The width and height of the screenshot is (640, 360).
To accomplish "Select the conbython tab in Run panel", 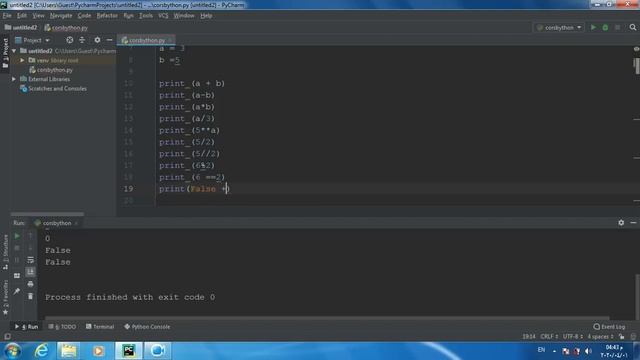I will [56, 223].
